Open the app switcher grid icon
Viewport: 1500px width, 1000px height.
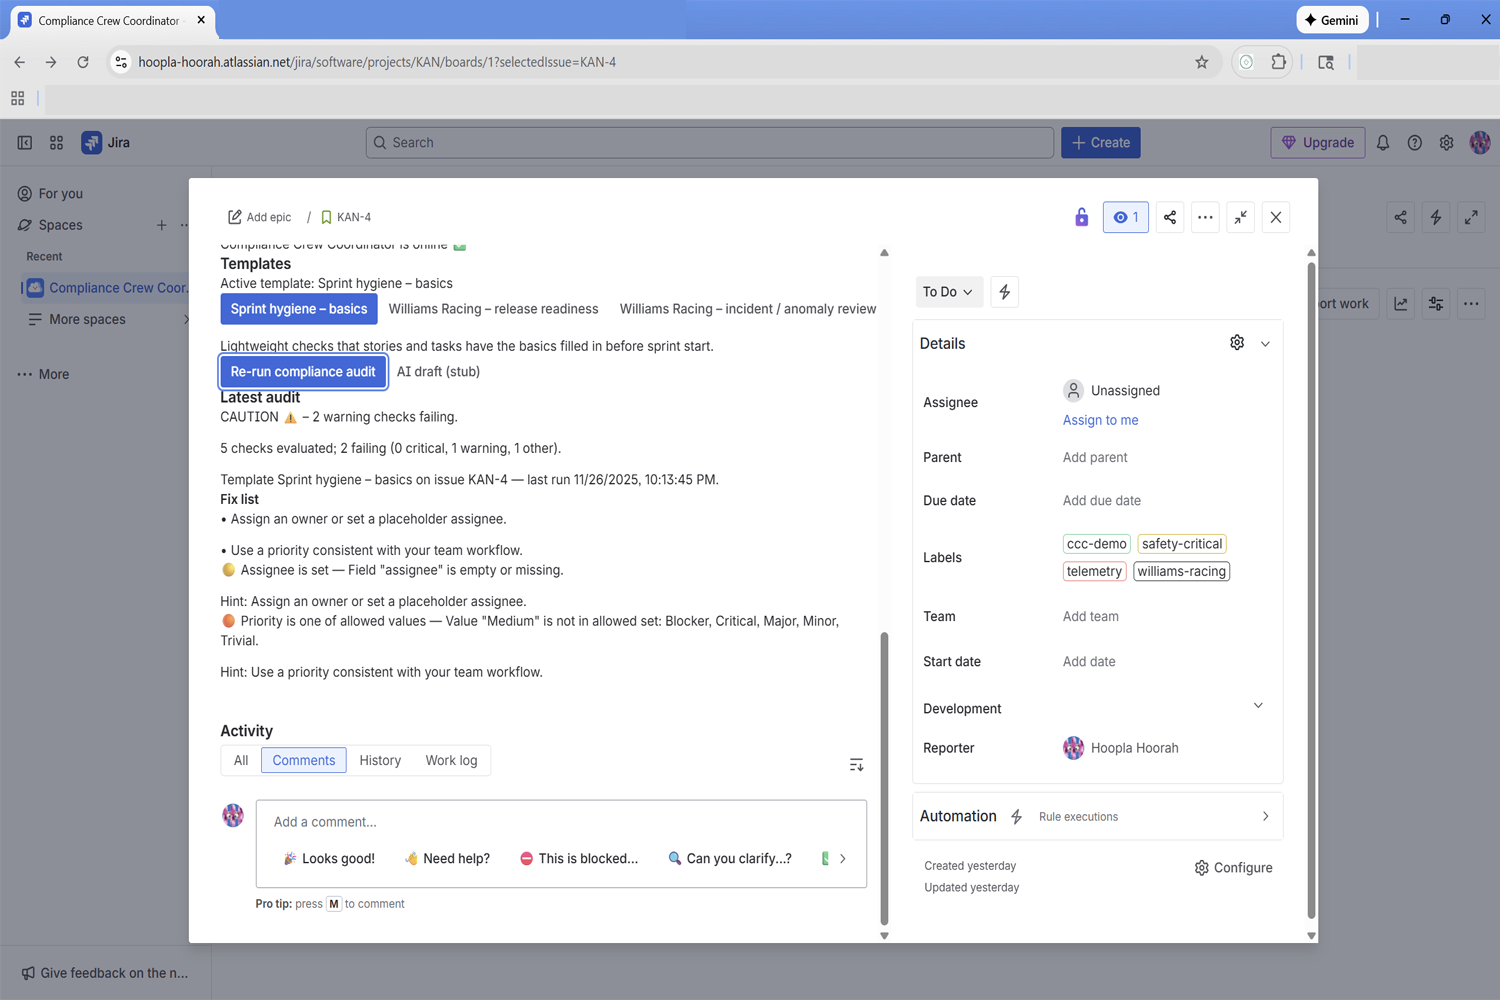(x=57, y=142)
